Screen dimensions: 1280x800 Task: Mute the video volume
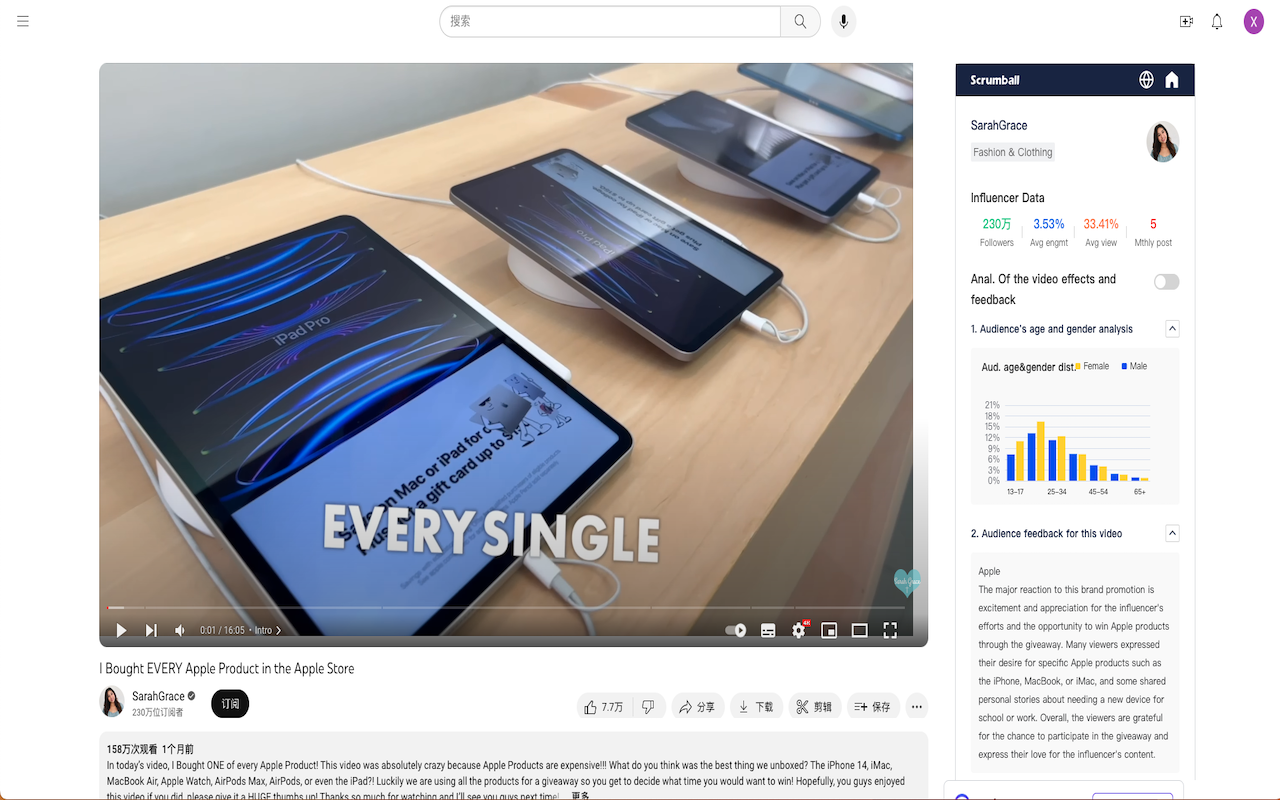pos(180,630)
